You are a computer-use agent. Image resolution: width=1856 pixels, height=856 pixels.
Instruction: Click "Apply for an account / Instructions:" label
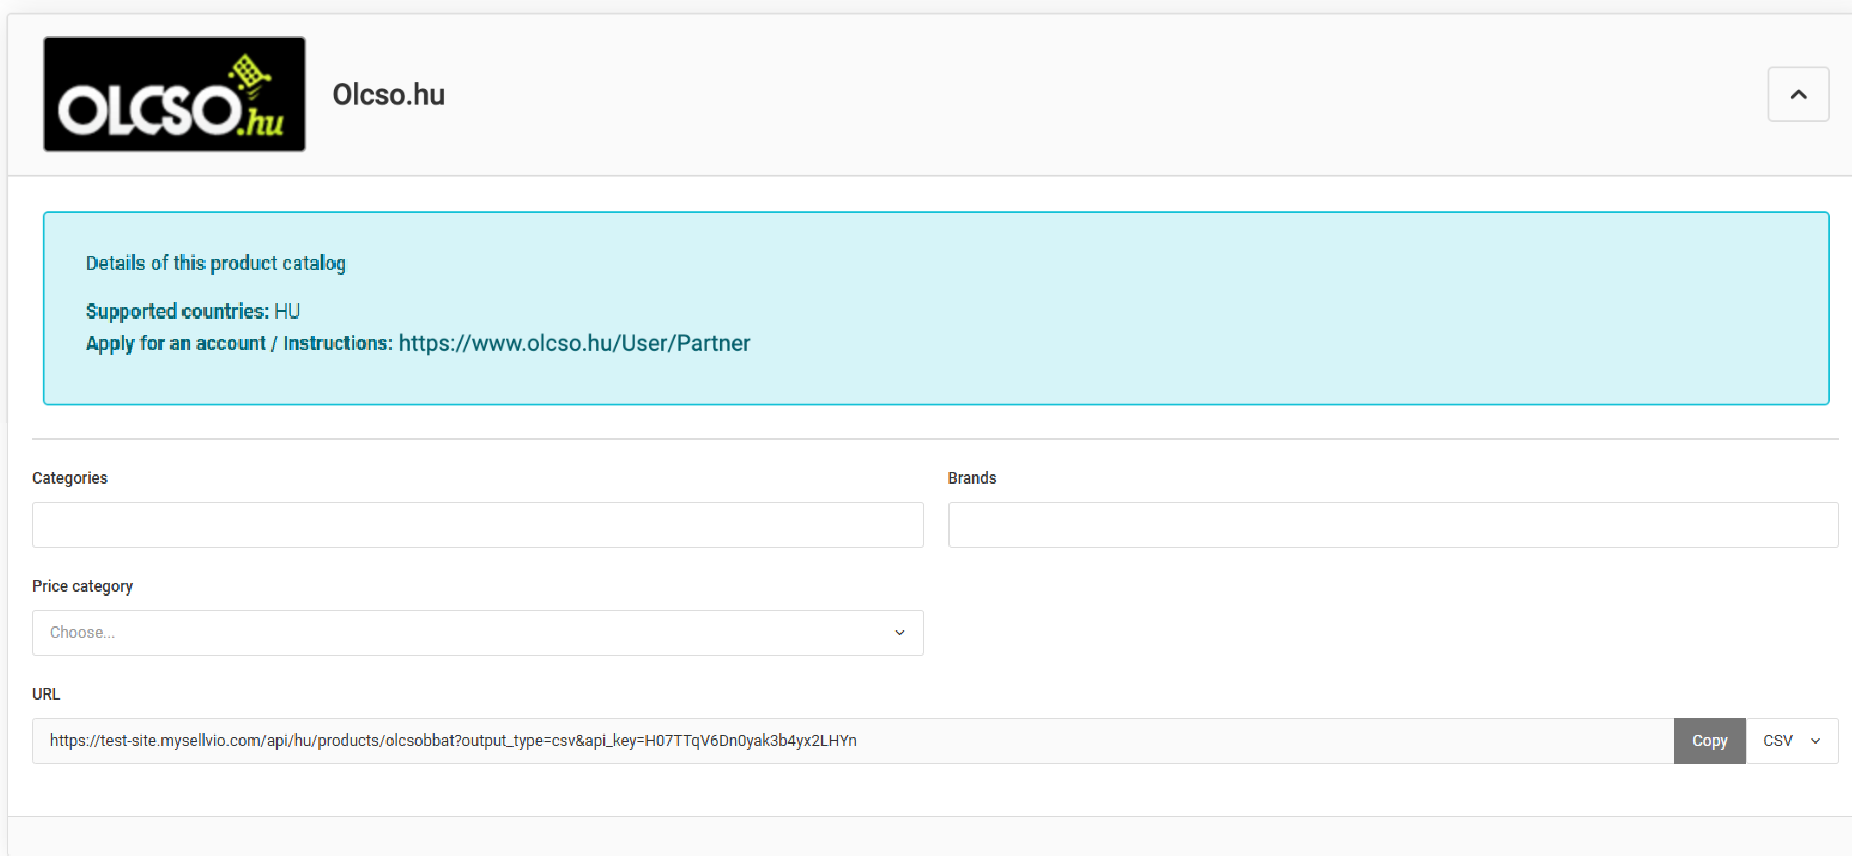[239, 343]
